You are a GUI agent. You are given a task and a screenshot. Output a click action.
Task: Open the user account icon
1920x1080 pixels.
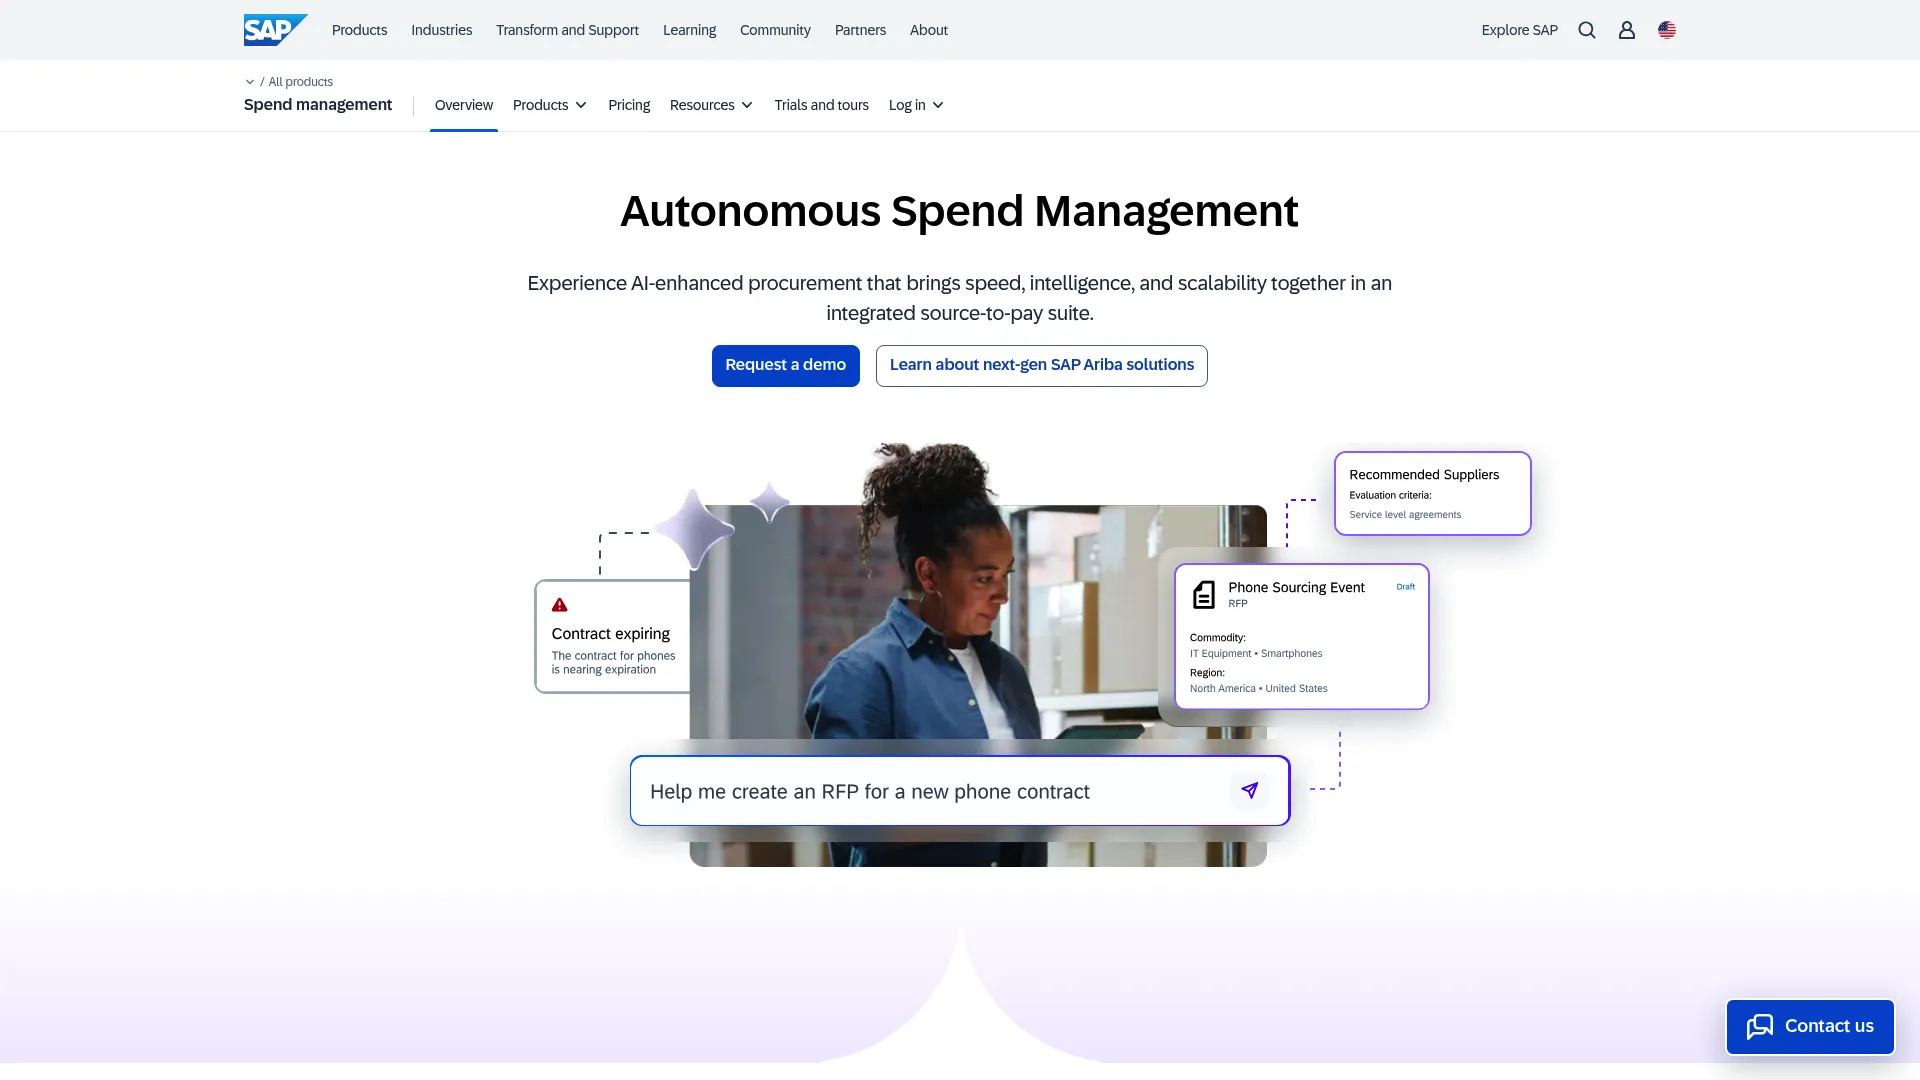1627,30
